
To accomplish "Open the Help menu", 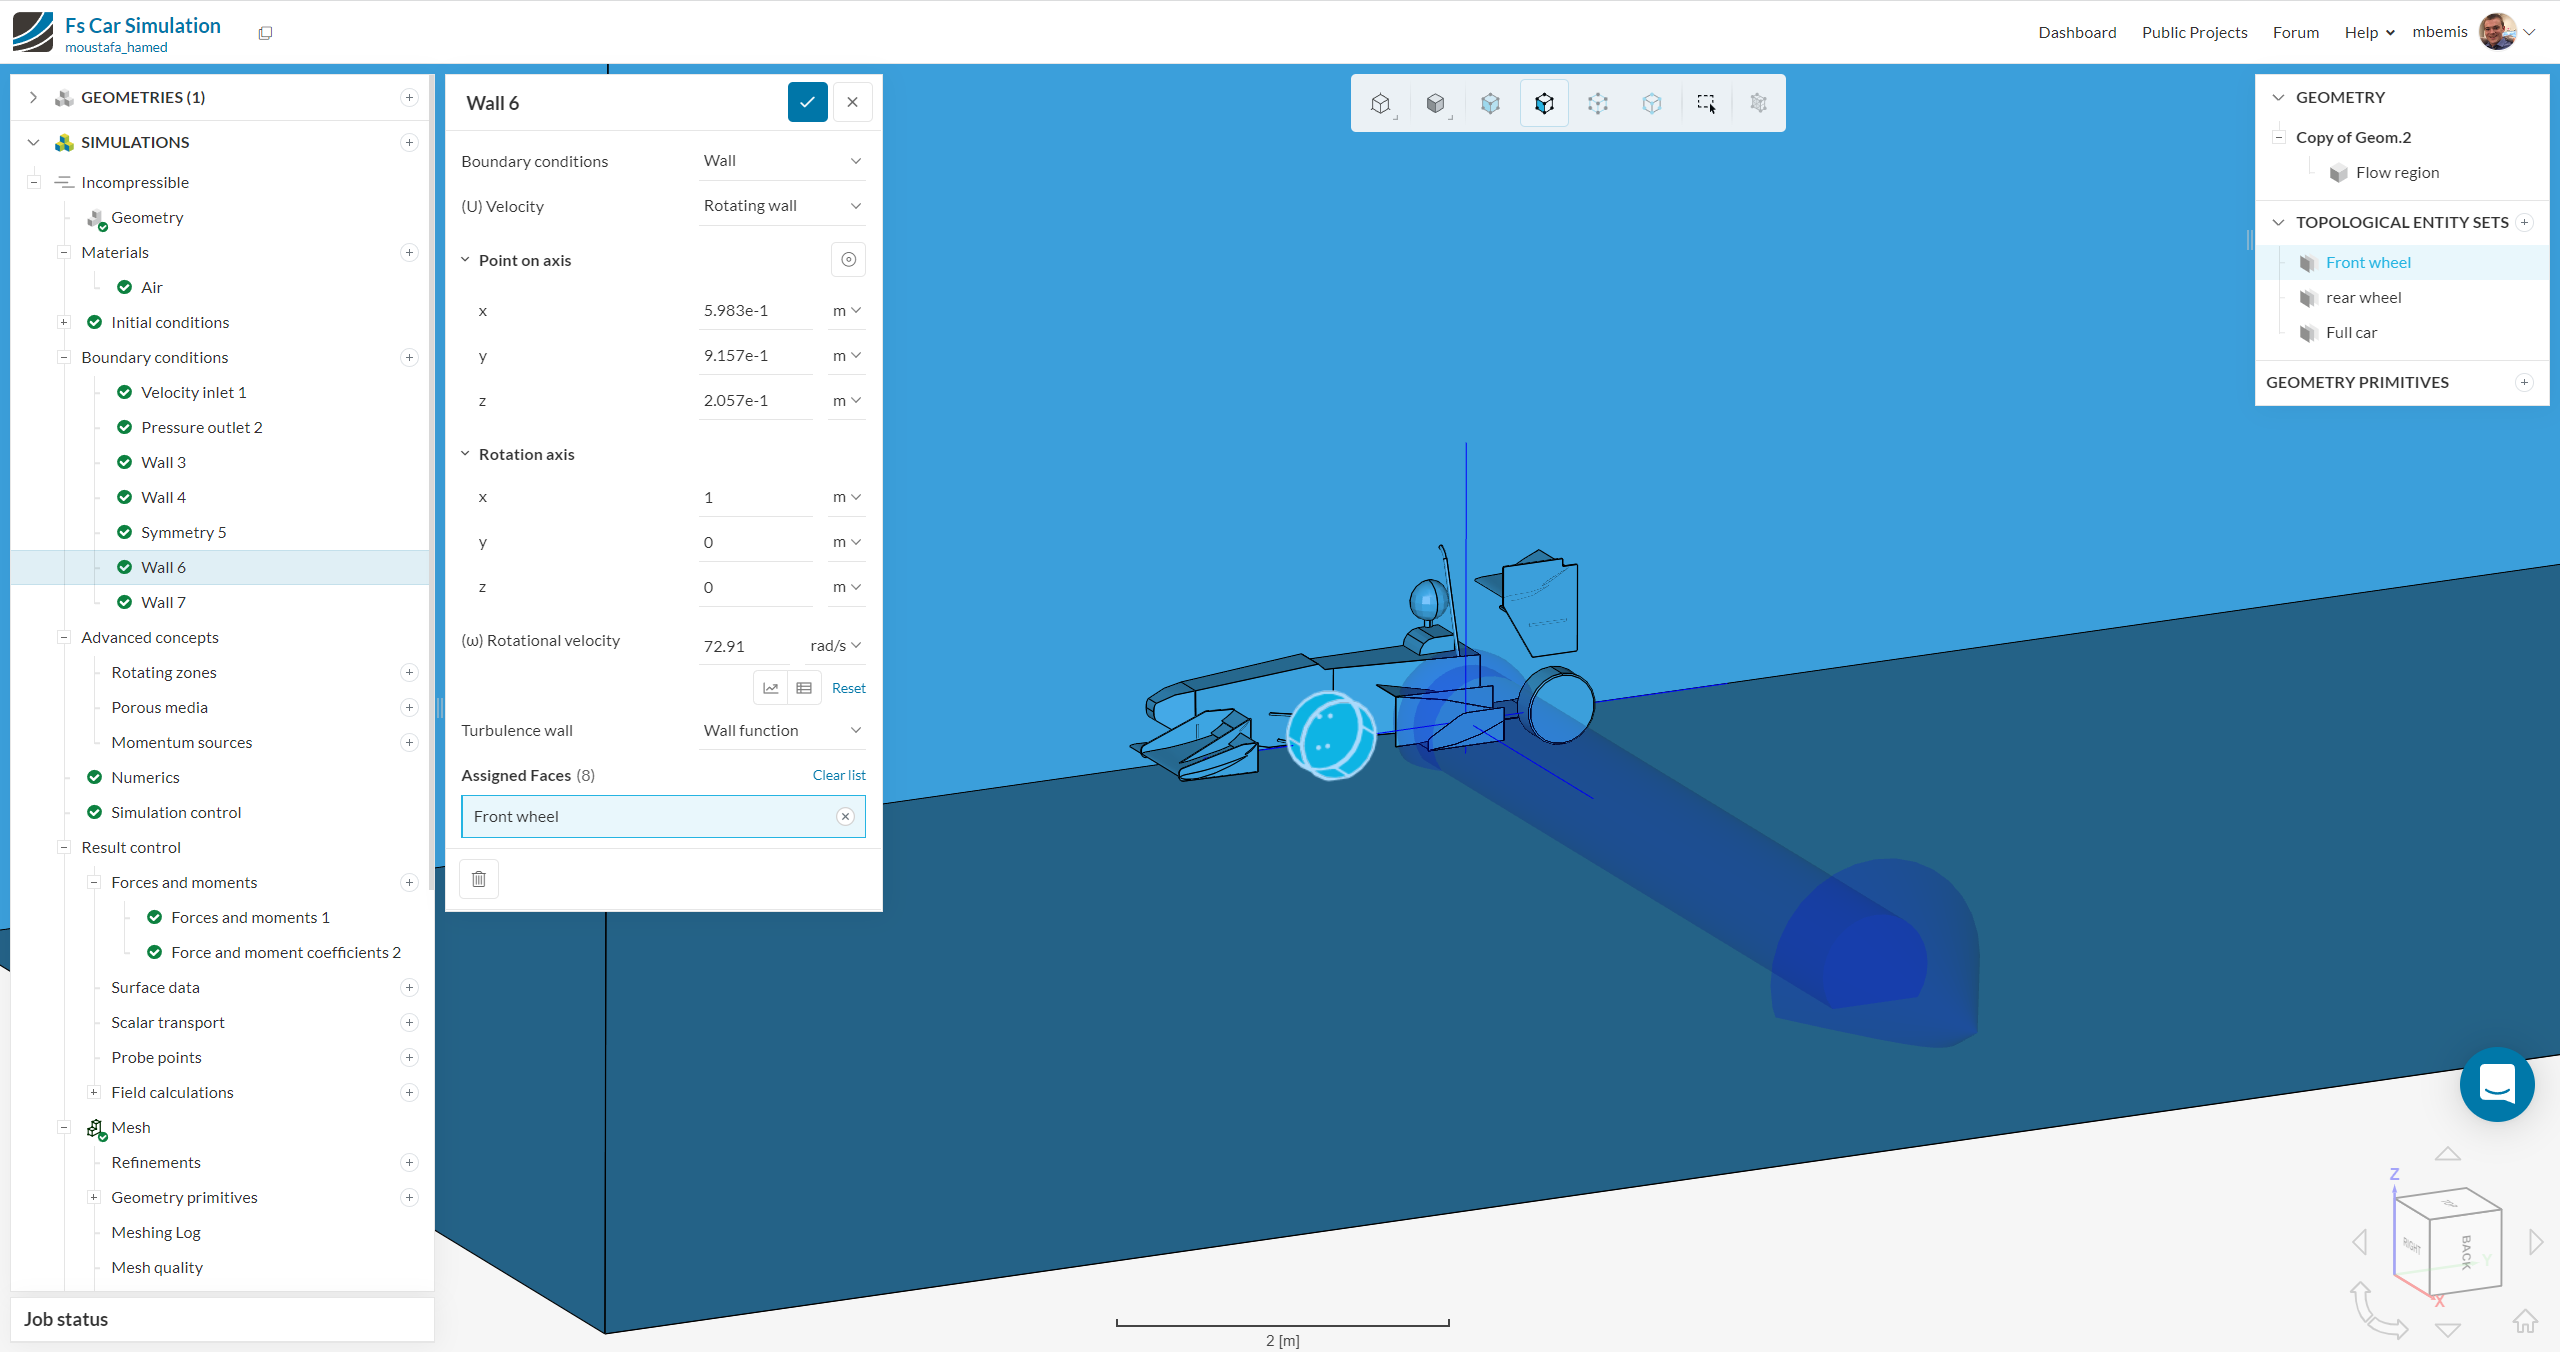I will coord(2369,32).
